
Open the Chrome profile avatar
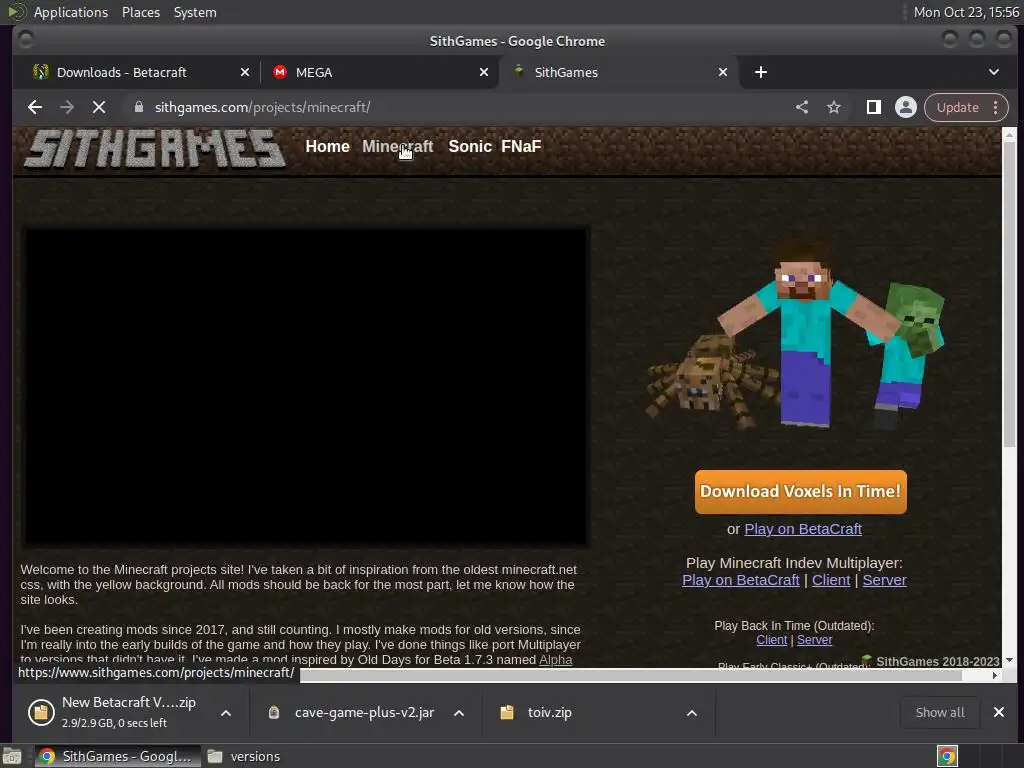point(906,107)
